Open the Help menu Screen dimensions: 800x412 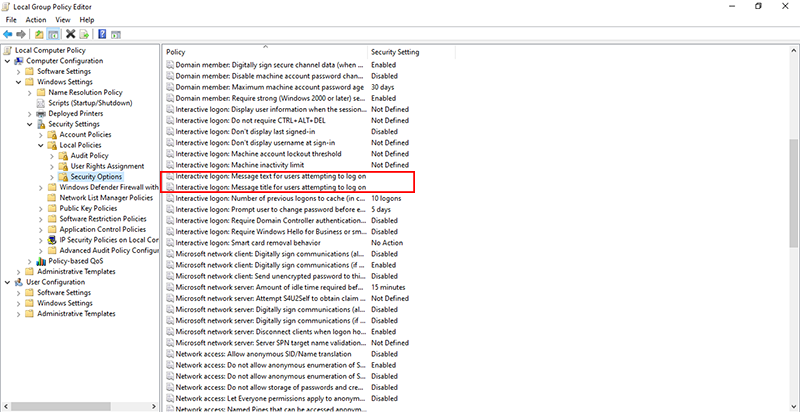(87, 20)
